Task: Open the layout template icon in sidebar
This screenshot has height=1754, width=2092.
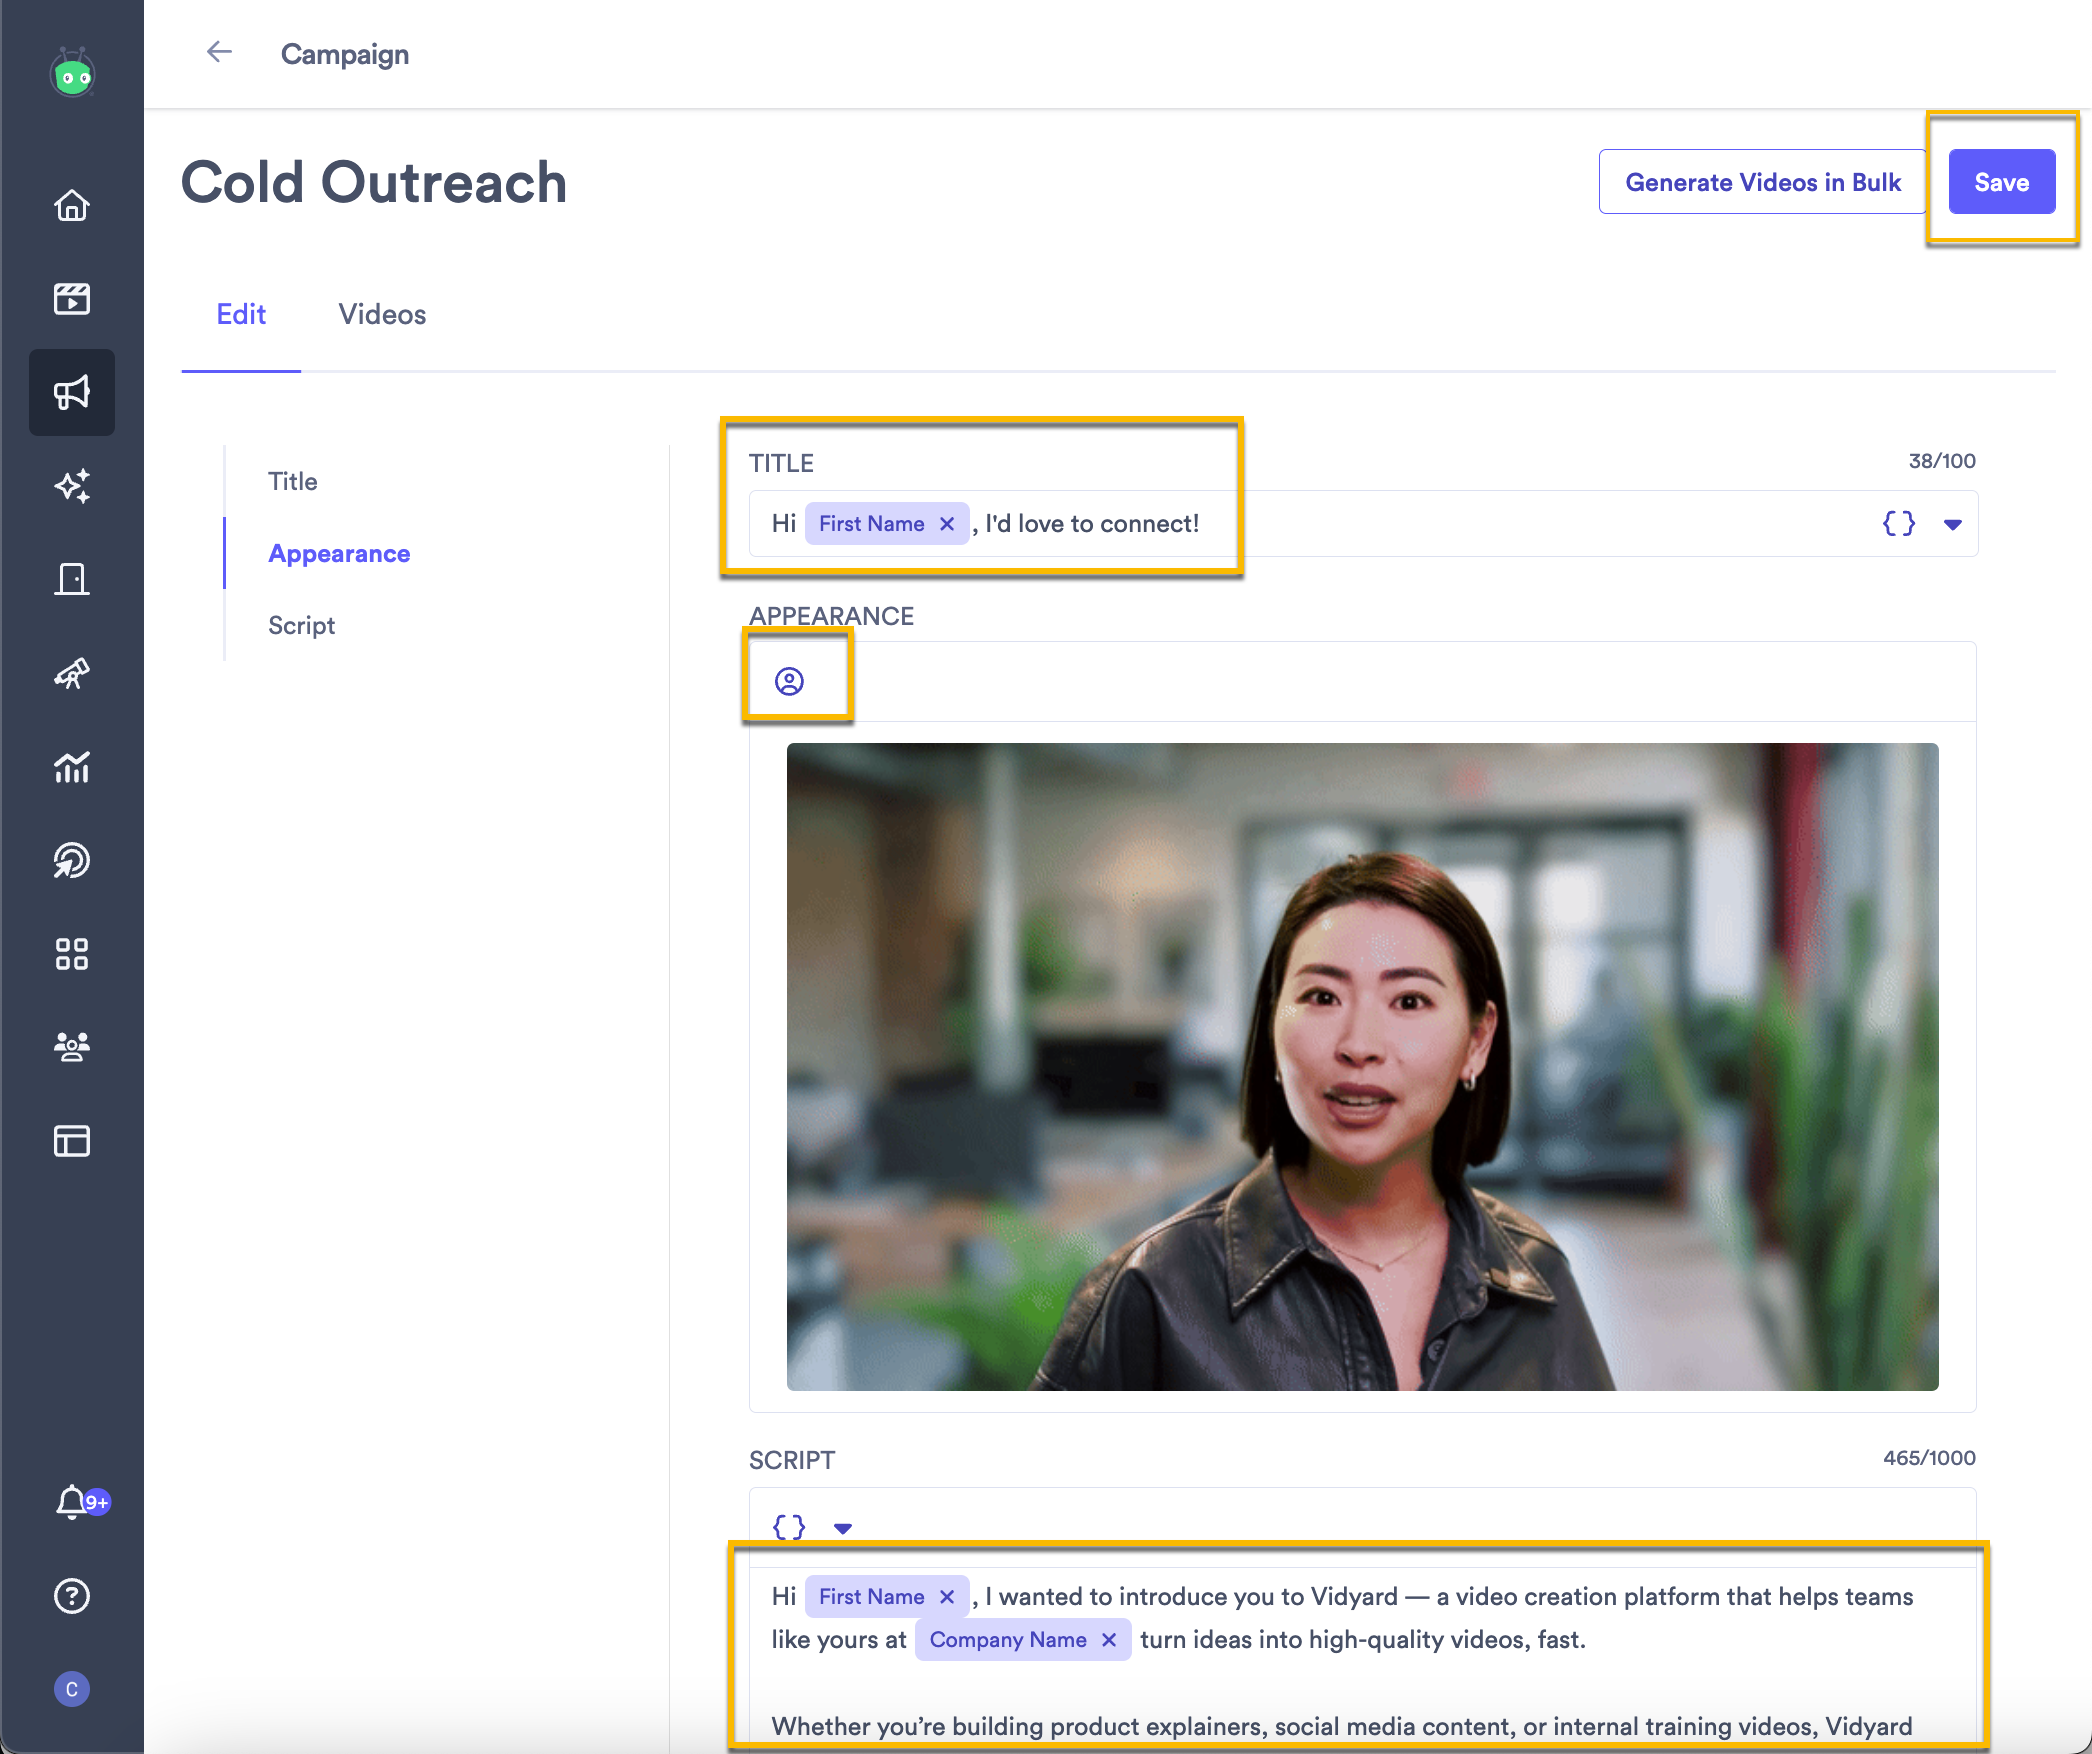Action: tap(72, 1141)
